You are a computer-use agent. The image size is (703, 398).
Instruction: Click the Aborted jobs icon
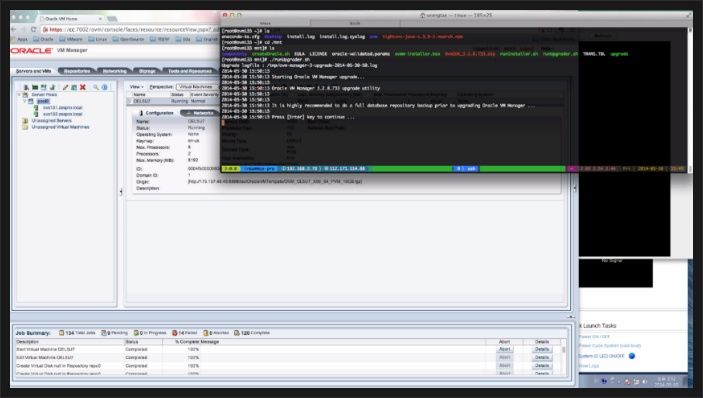click(206, 333)
